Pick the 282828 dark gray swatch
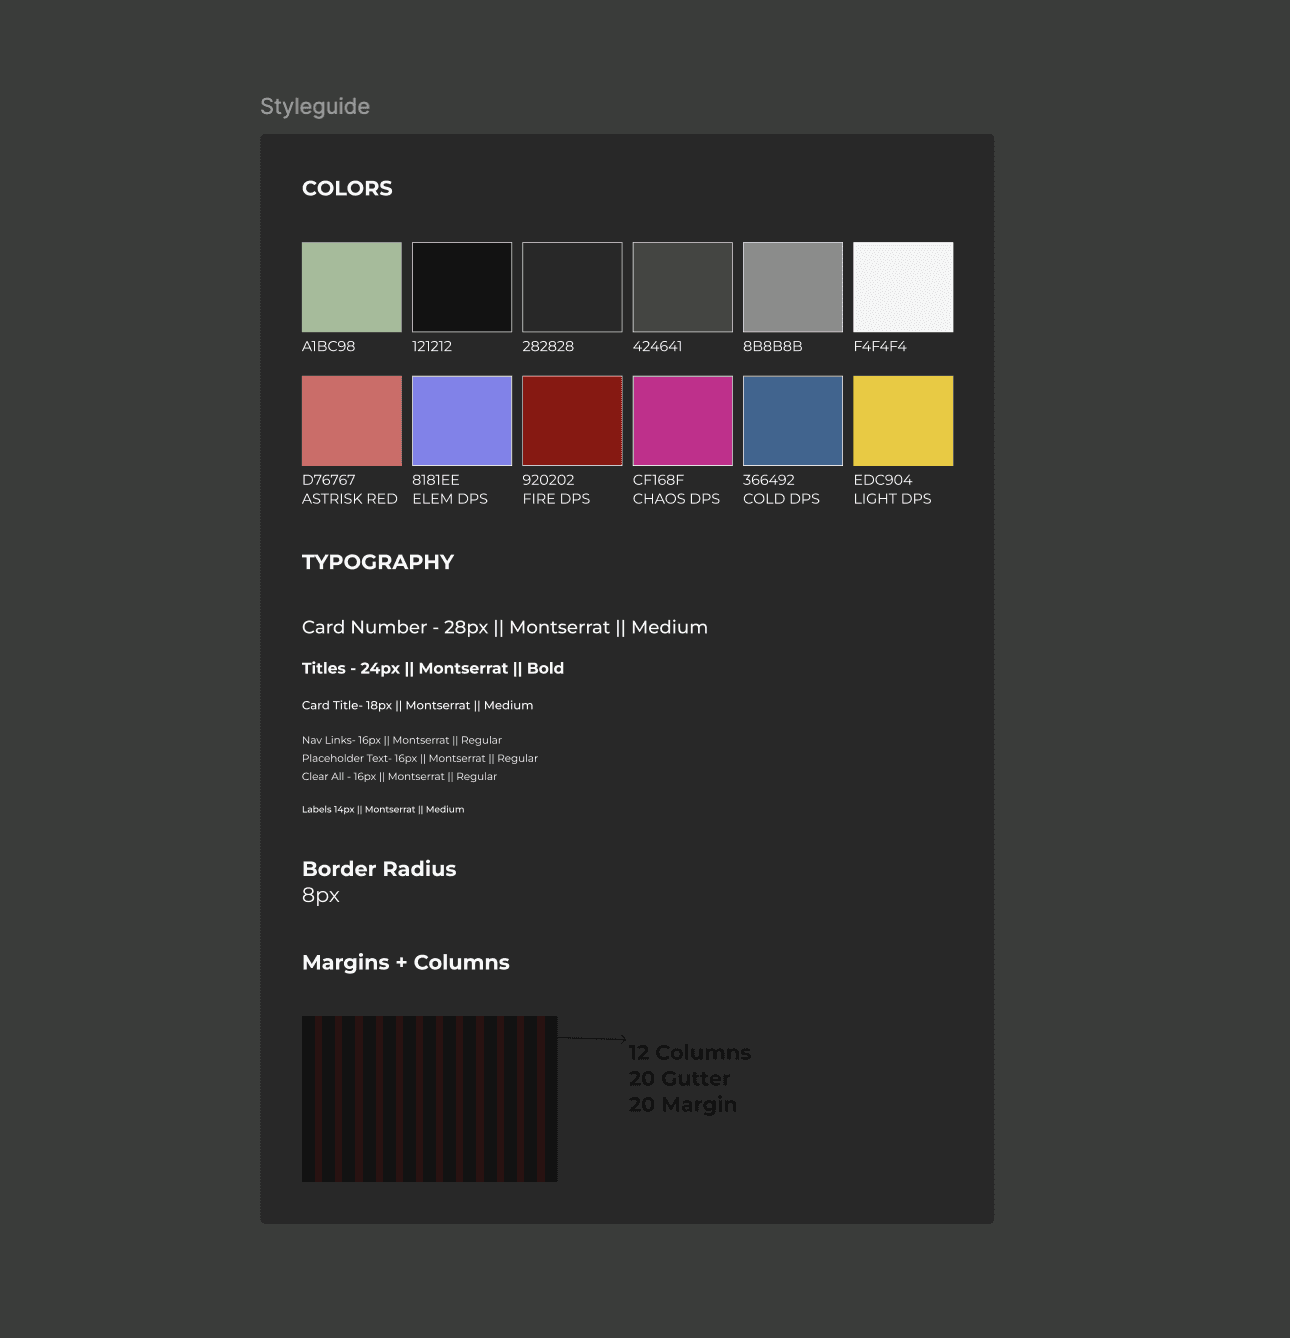 [x=572, y=287]
